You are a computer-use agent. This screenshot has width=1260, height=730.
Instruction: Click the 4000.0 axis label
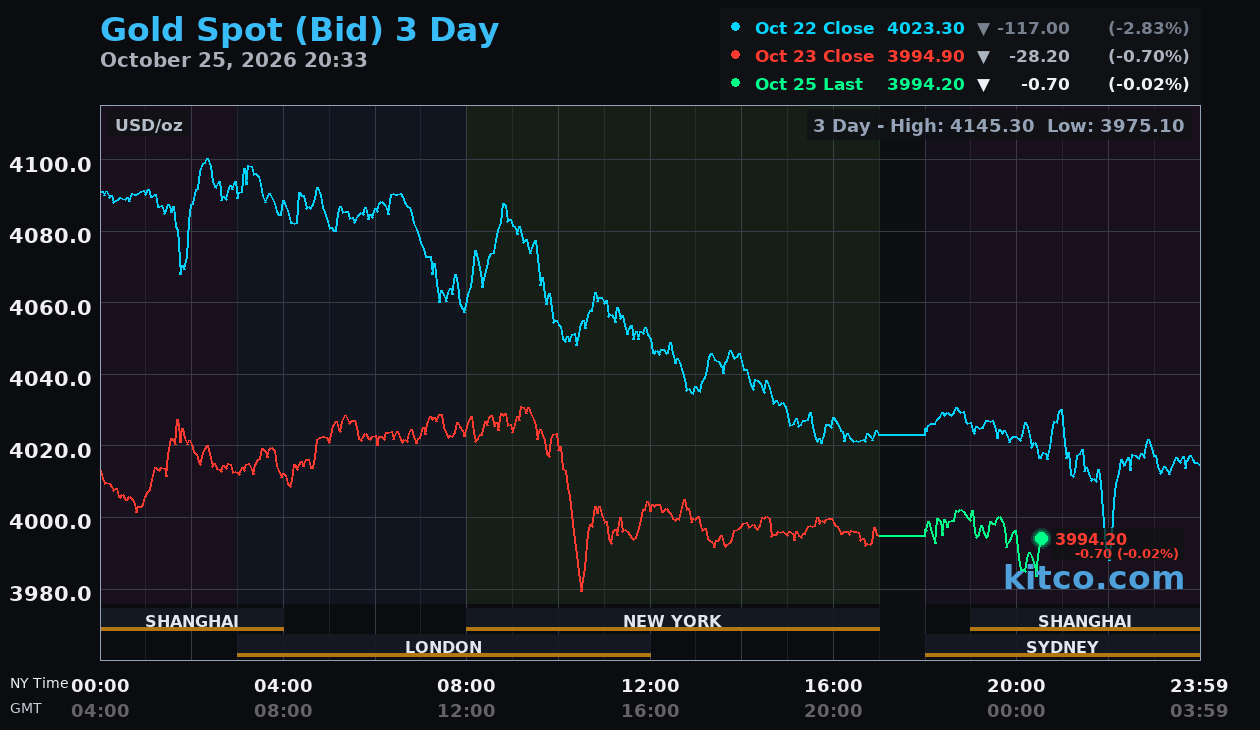(x=50, y=520)
